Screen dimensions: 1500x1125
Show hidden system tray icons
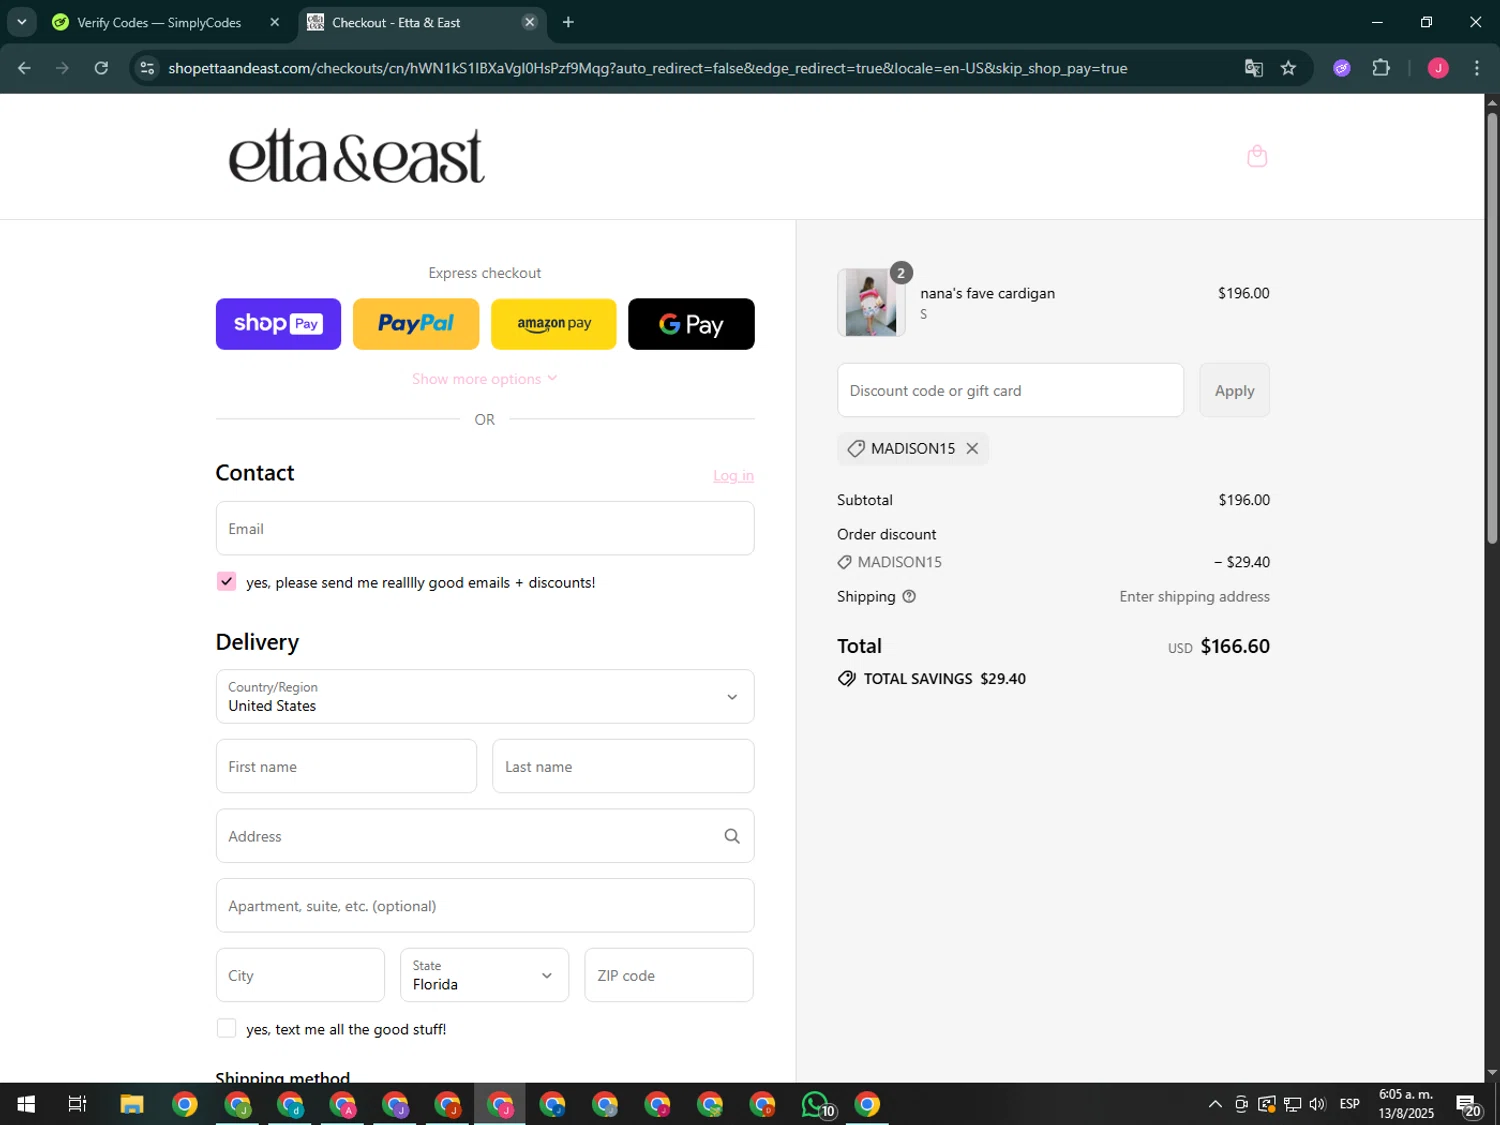pos(1215,1104)
